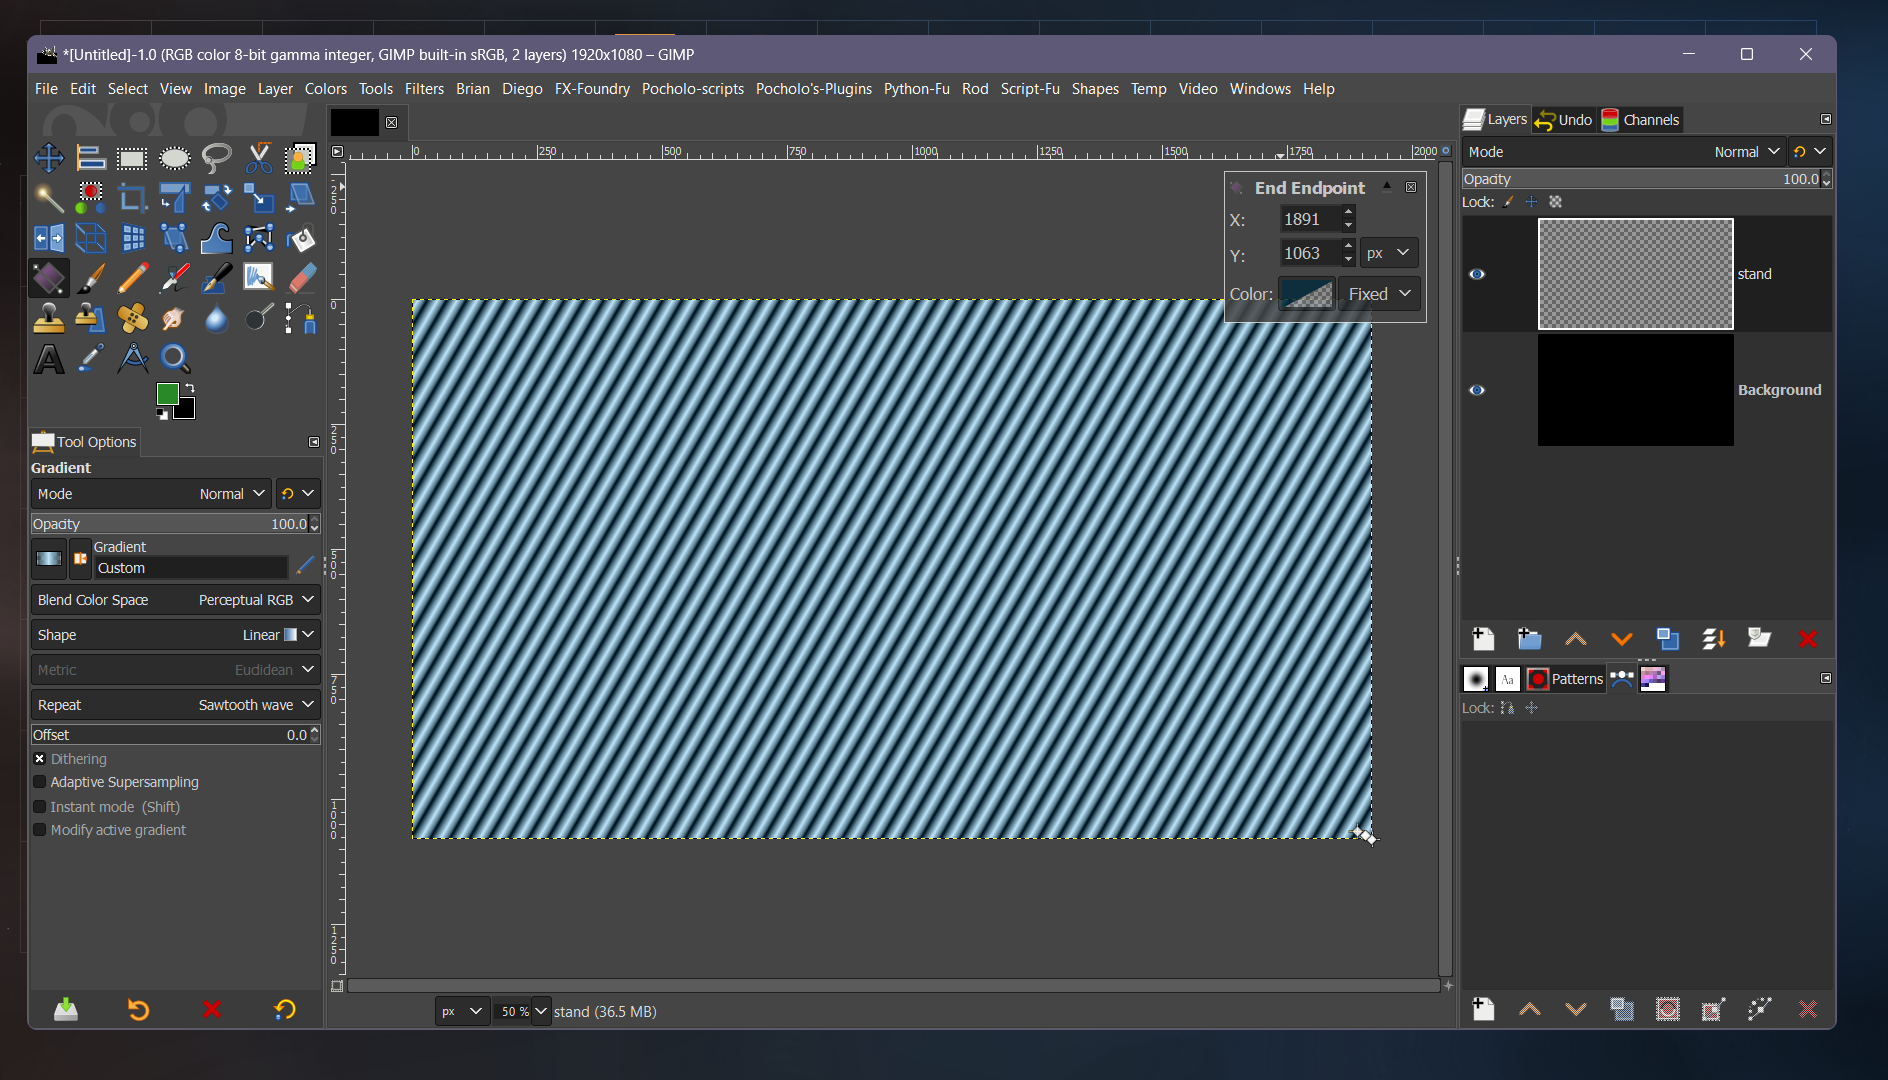Select the Rotate tool
Viewport: 1888px width, 1080px height.
(216, 198)
